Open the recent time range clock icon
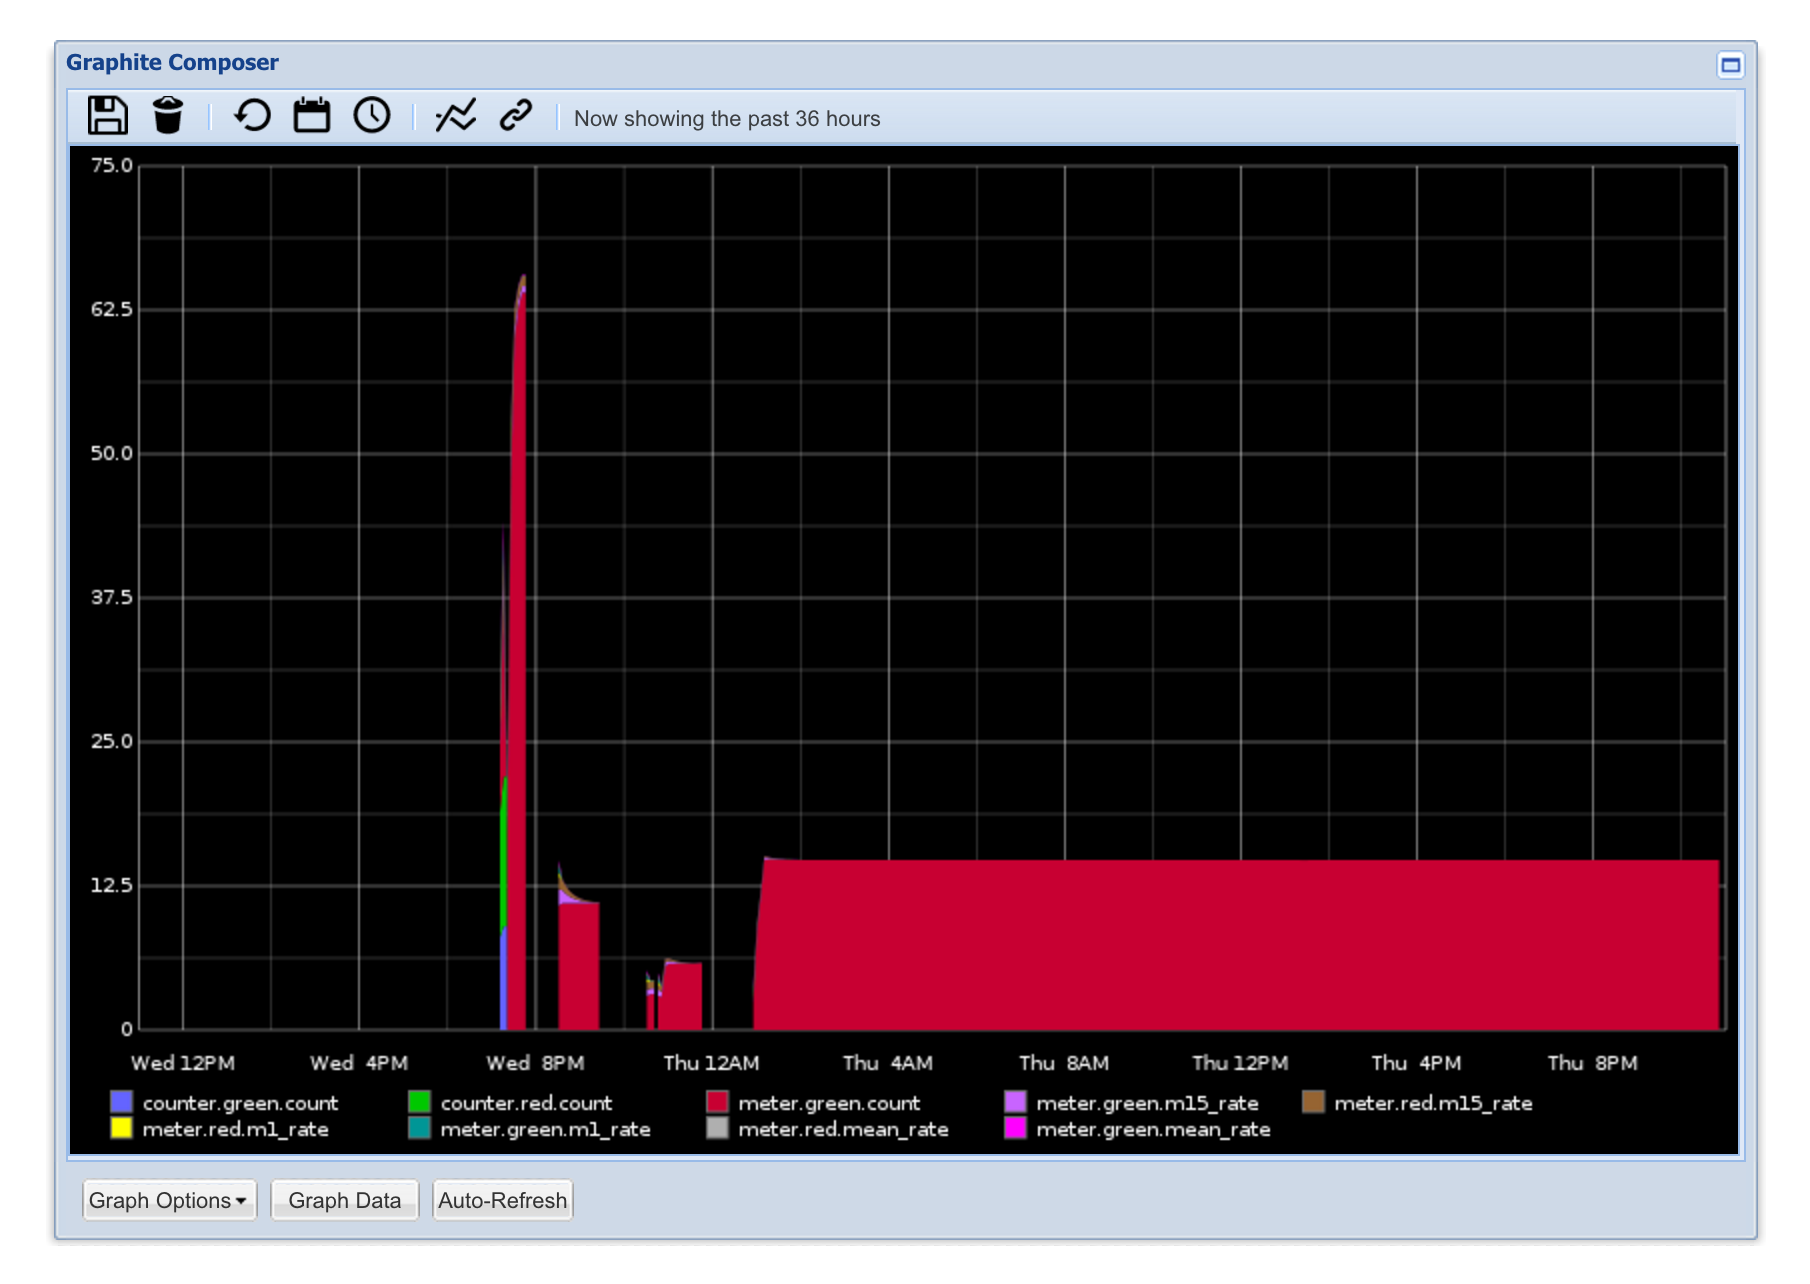This screenshot has height=1284, width=1810. 372,116
